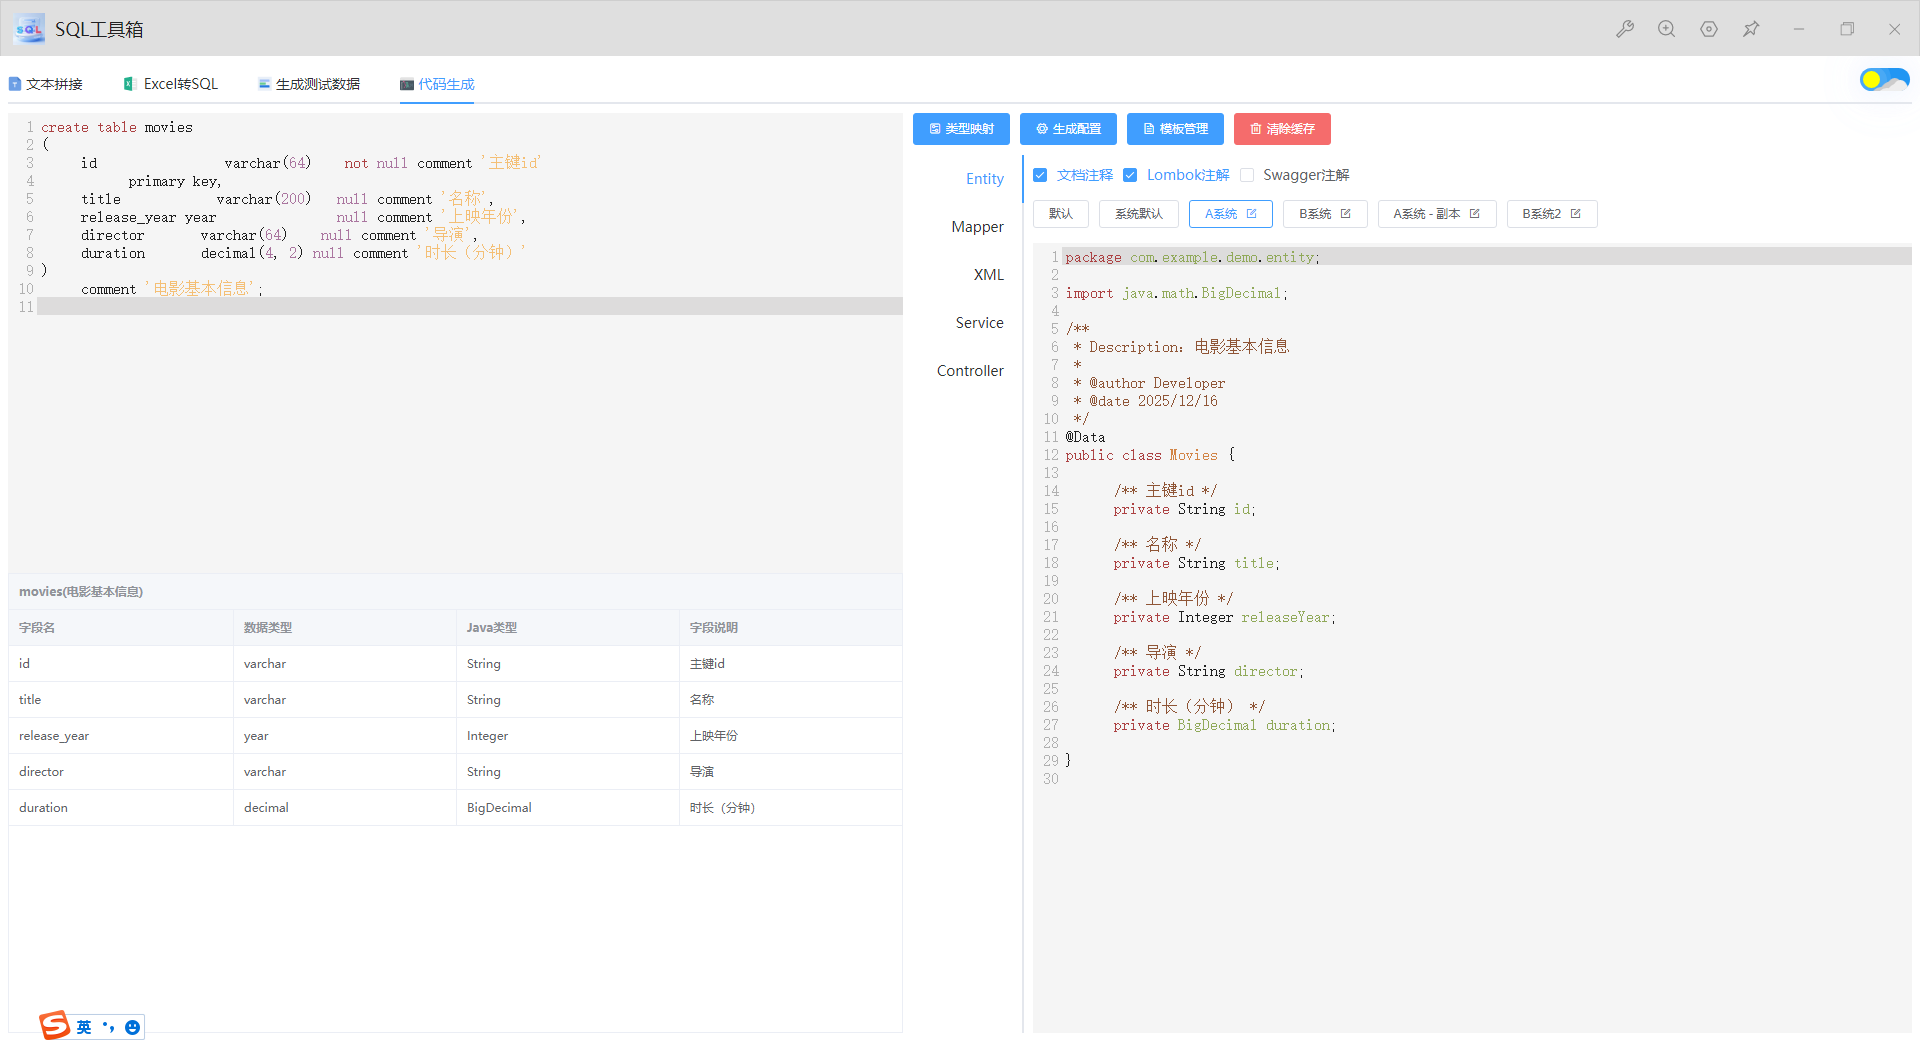This screenshot has width=1920, height=1040.
Task: Toggle the day/night theme switch
Action: (x=1884, y=80)
